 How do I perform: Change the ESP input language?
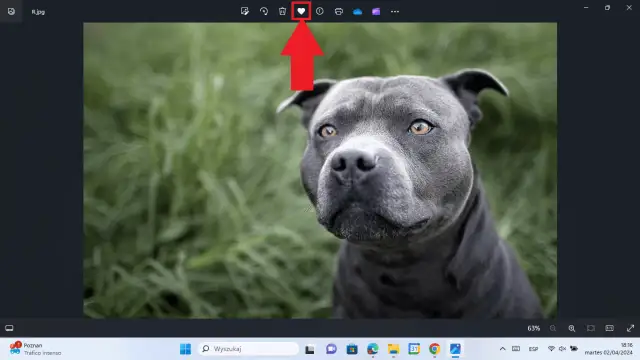pos(533,349)
